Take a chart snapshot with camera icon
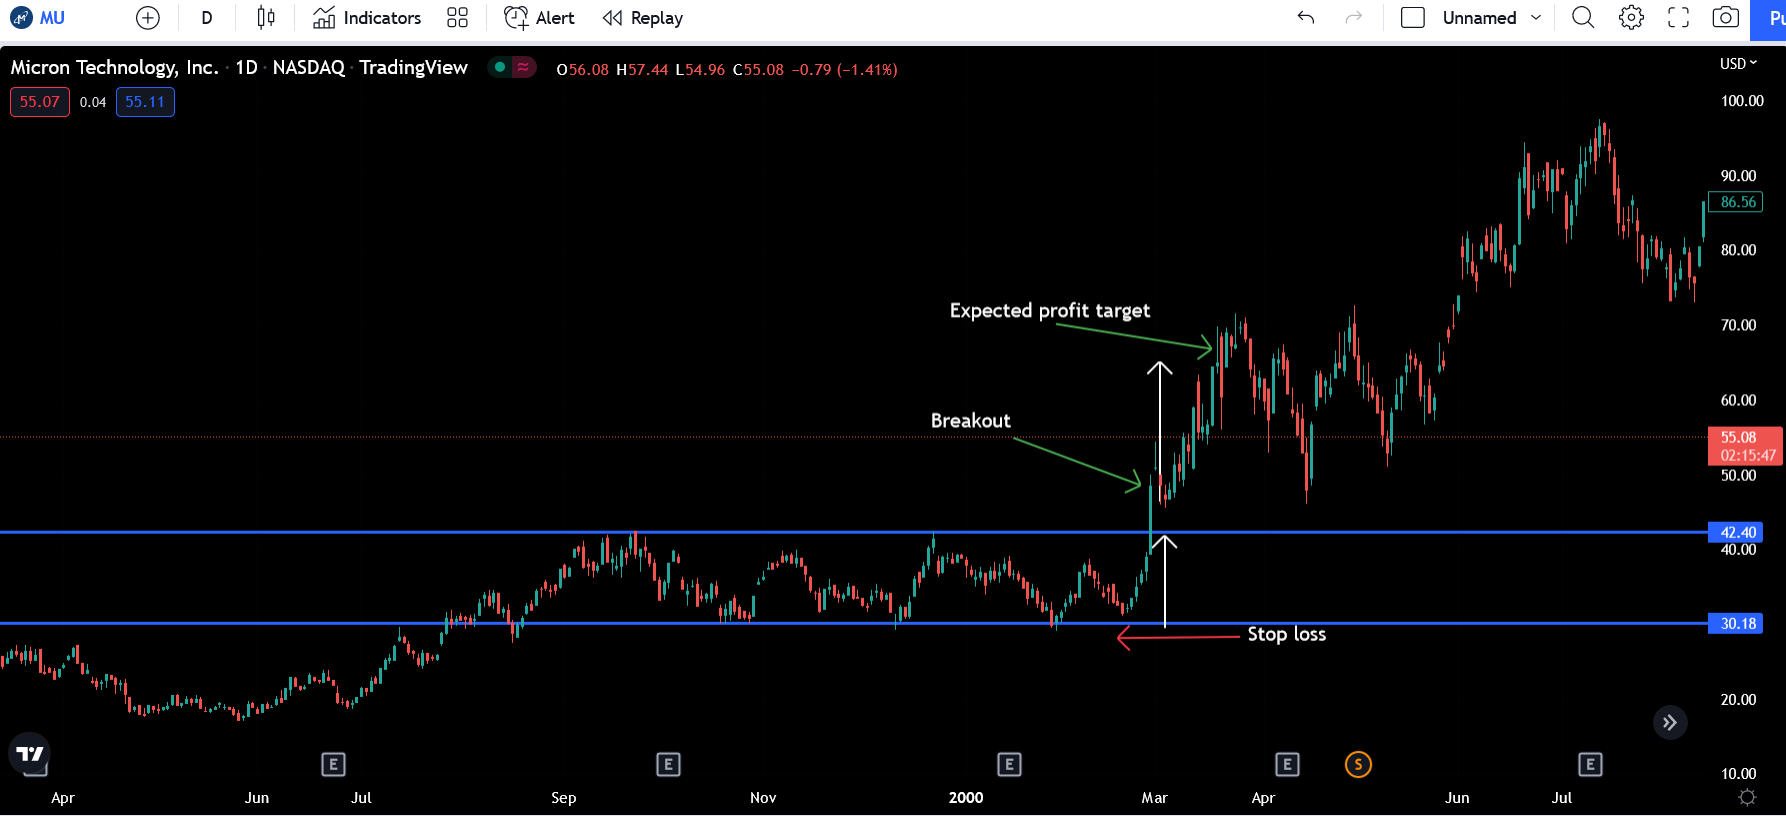Viewport: 1786px width, 821px height. coord(1725,18)
